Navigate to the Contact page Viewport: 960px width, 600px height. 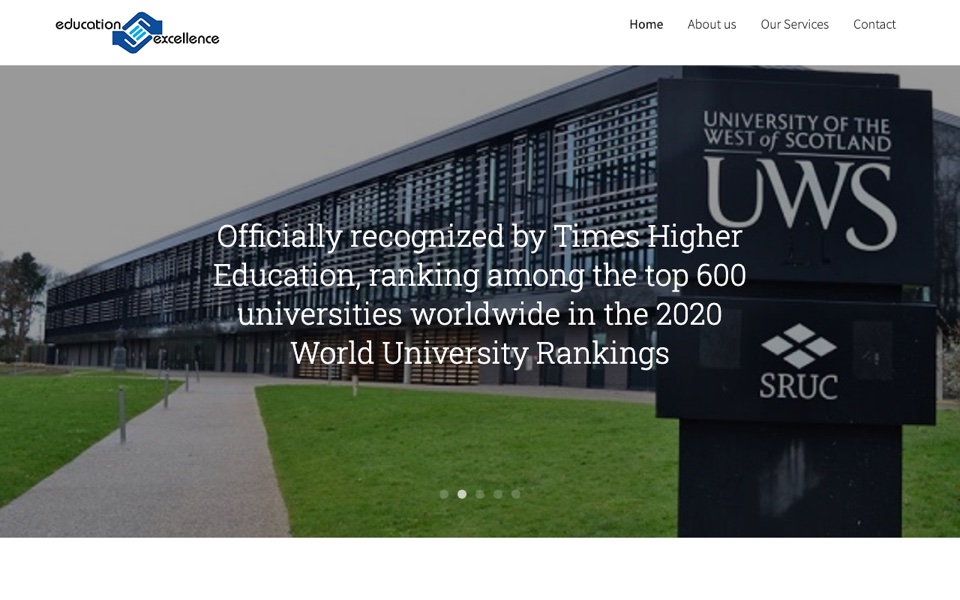click(874, 24)
